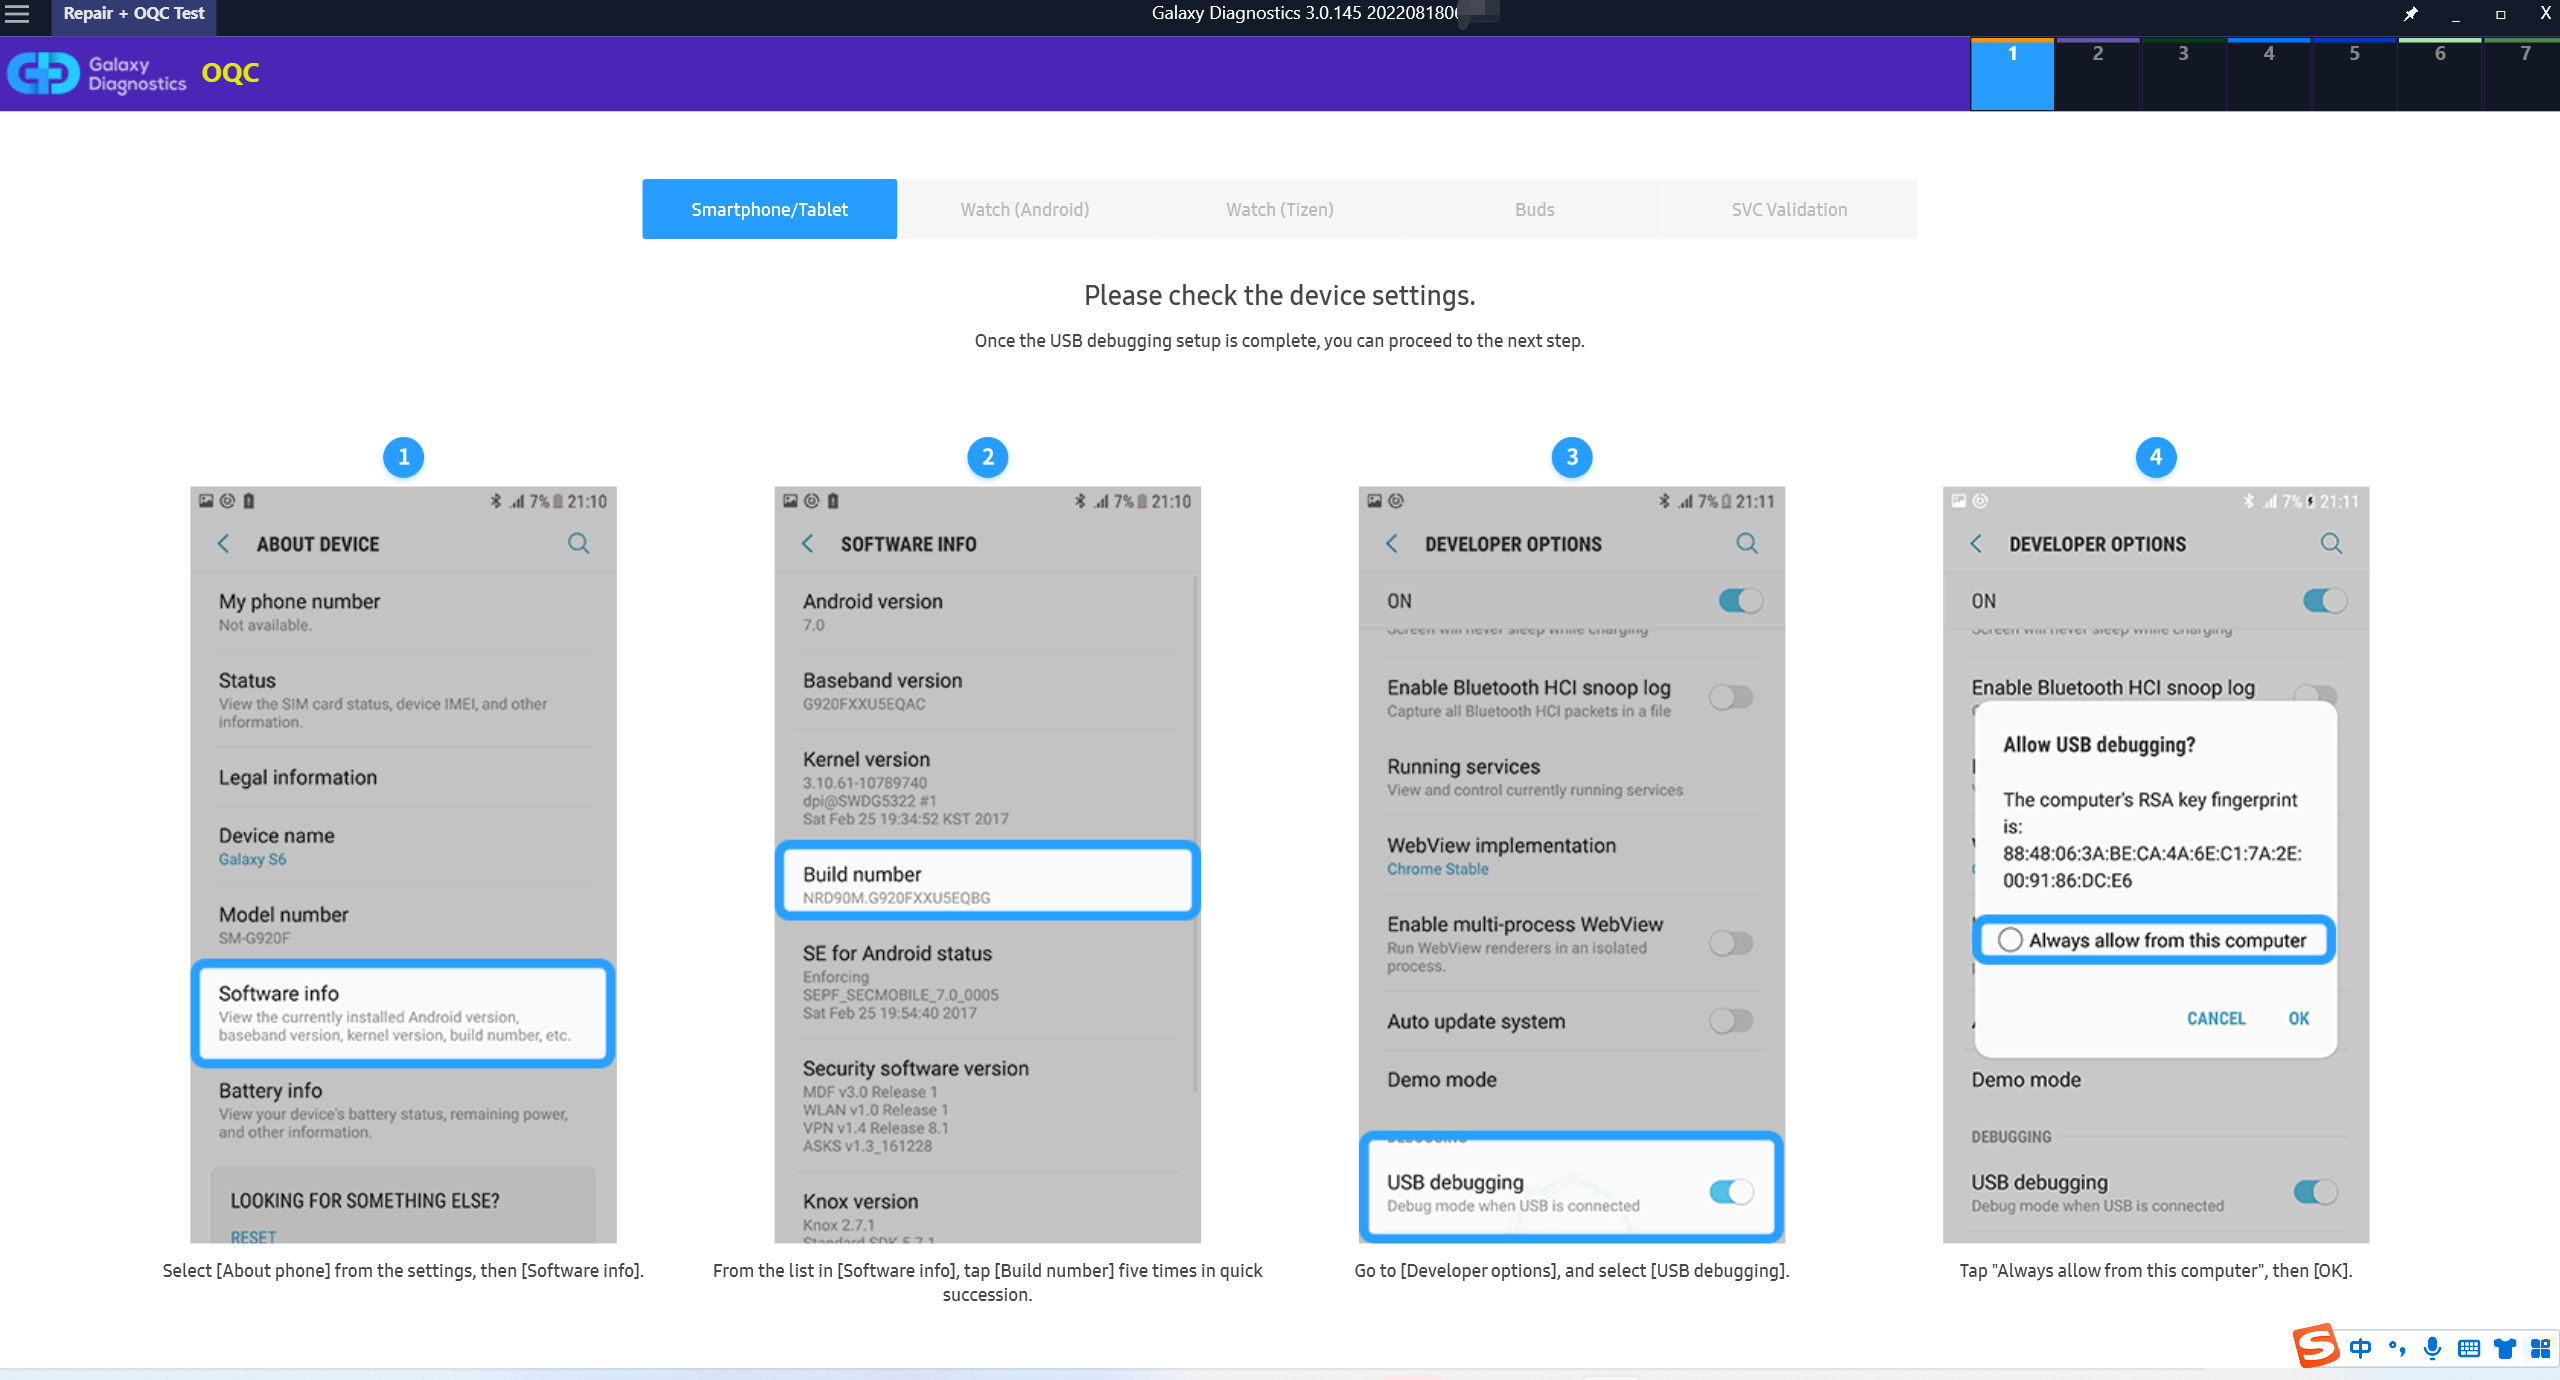Open the soft keyboard tray icon
This screenshot has width=2560, height=1380.
click(x=2468, y=1348)
